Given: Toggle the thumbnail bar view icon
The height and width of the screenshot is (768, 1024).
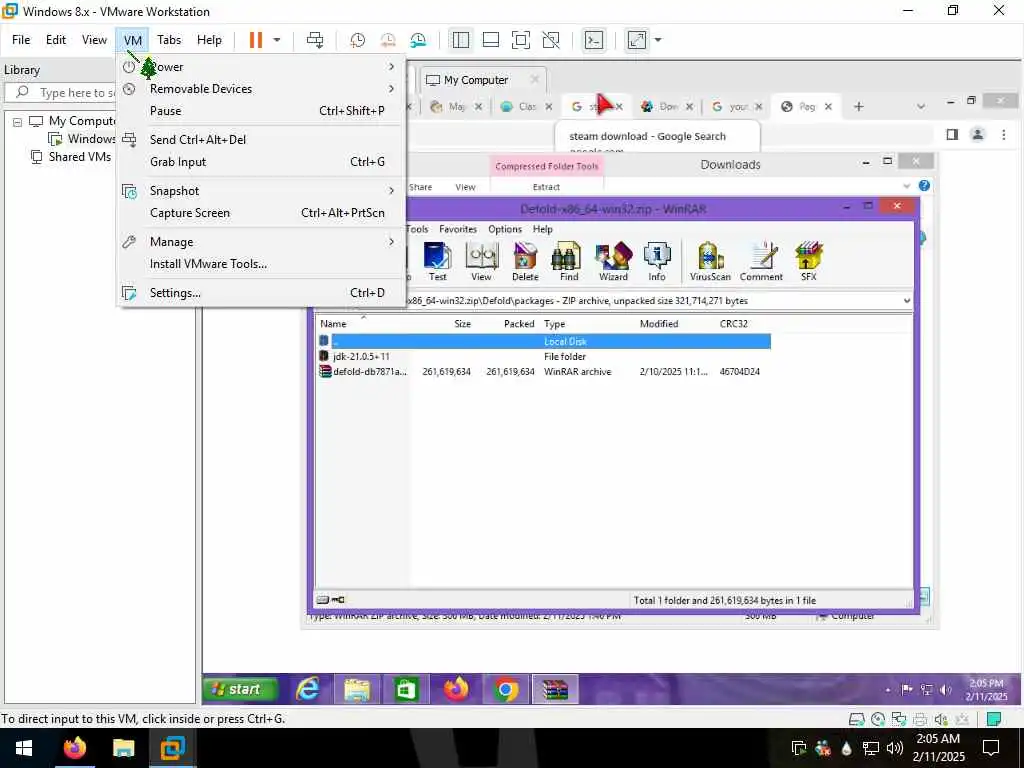Looking at the screenshot, I should pos(490,40).
